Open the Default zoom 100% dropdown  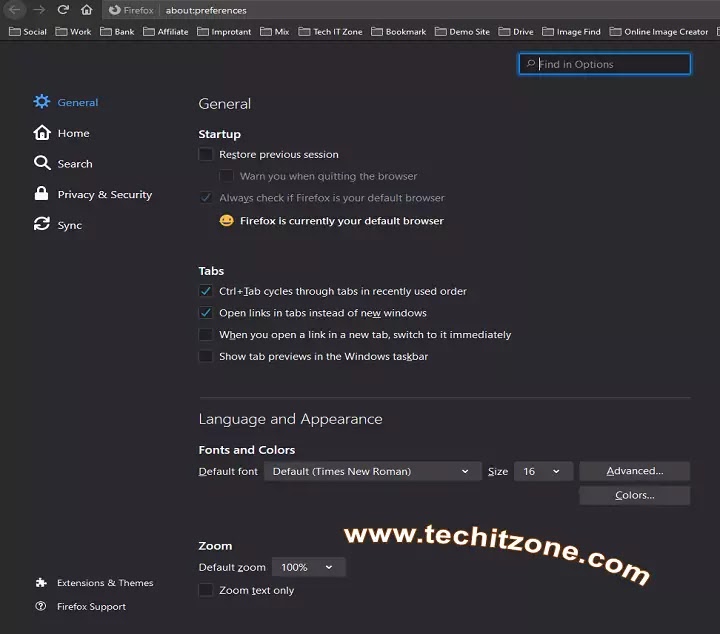(x=308, y=567)
